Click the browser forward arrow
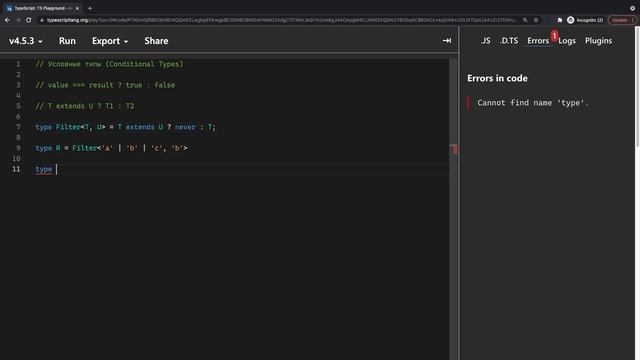 pyautogui.click(x=18, y=20)
